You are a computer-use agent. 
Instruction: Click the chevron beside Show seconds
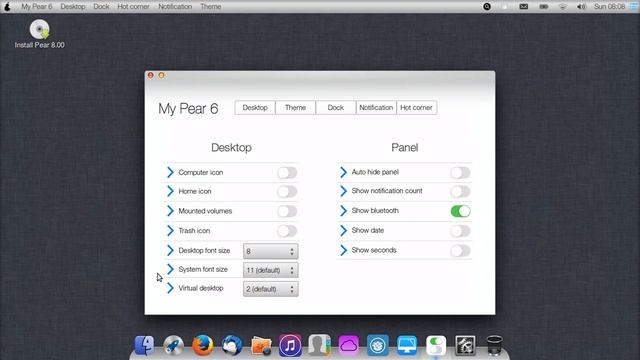click(x=343, y=250)
